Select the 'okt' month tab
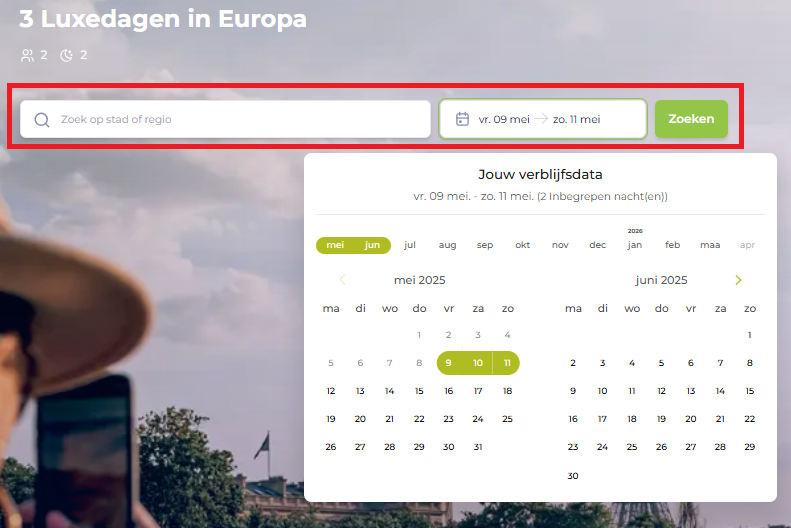Image resolution: width=791 pixels, height=528 pixels. (523, 245)
